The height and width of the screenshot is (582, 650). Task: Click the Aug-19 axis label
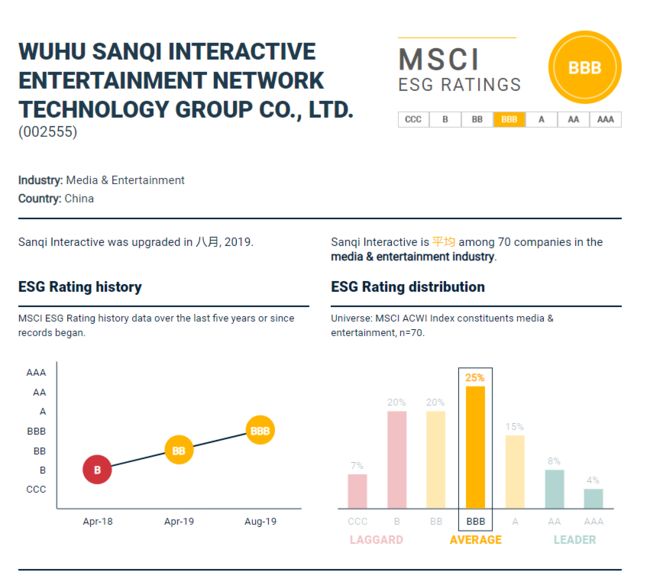tap(260, 521)
